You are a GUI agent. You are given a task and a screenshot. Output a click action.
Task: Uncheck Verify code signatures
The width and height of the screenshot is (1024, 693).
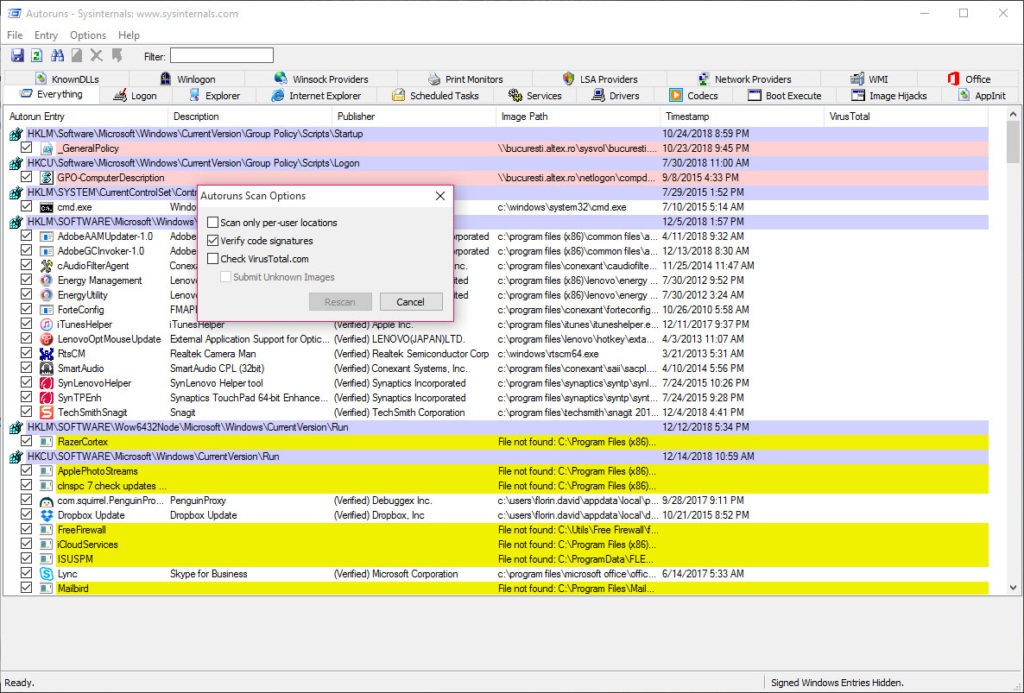(213, 241)
